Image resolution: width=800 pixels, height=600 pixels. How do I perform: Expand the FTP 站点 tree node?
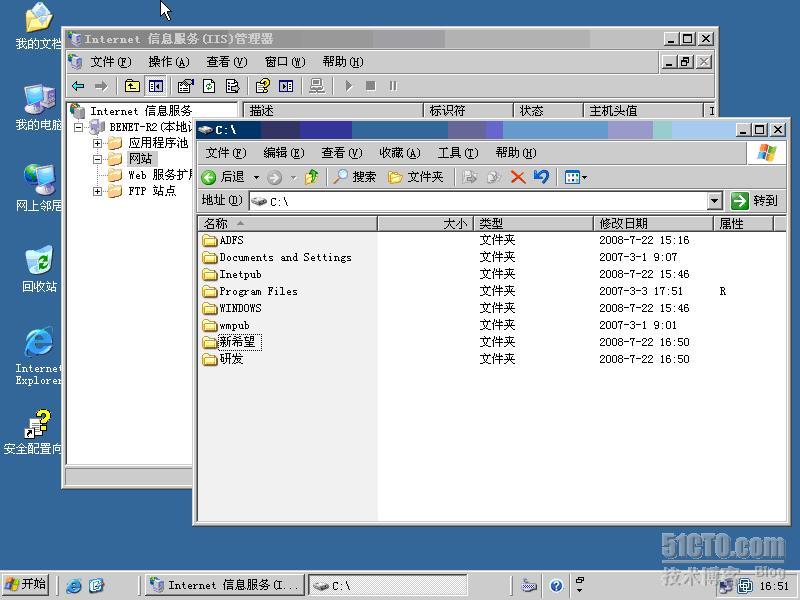[97, 191]
